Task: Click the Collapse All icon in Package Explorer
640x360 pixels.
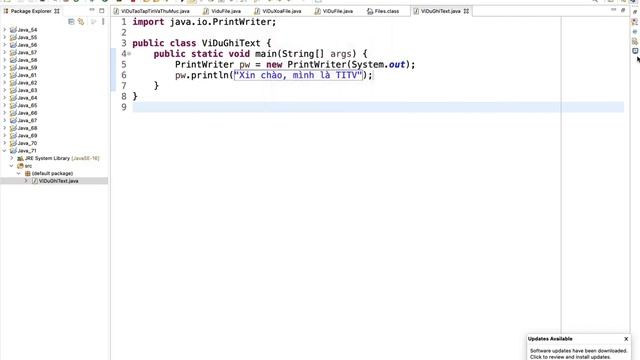Action: click(71, 22)
